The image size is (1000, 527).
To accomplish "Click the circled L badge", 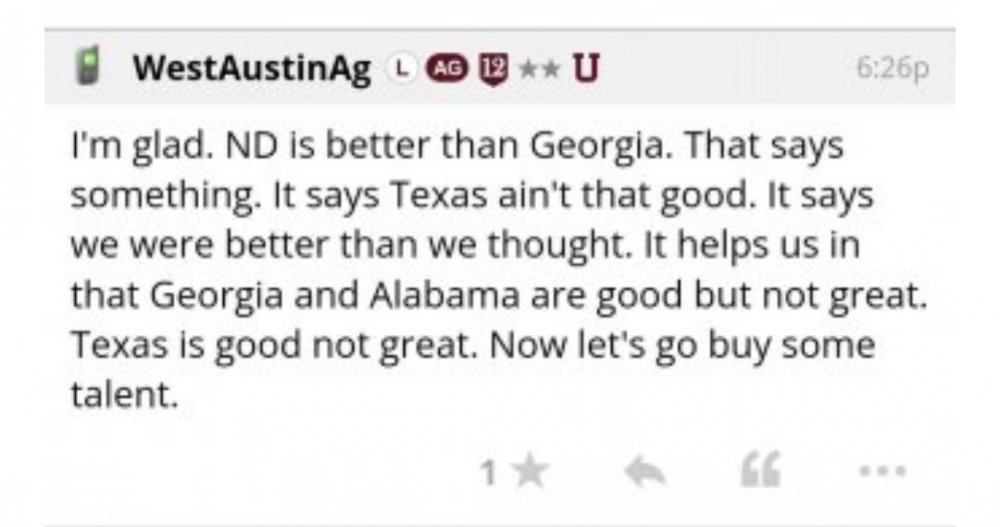I will (x=402, y=68).
